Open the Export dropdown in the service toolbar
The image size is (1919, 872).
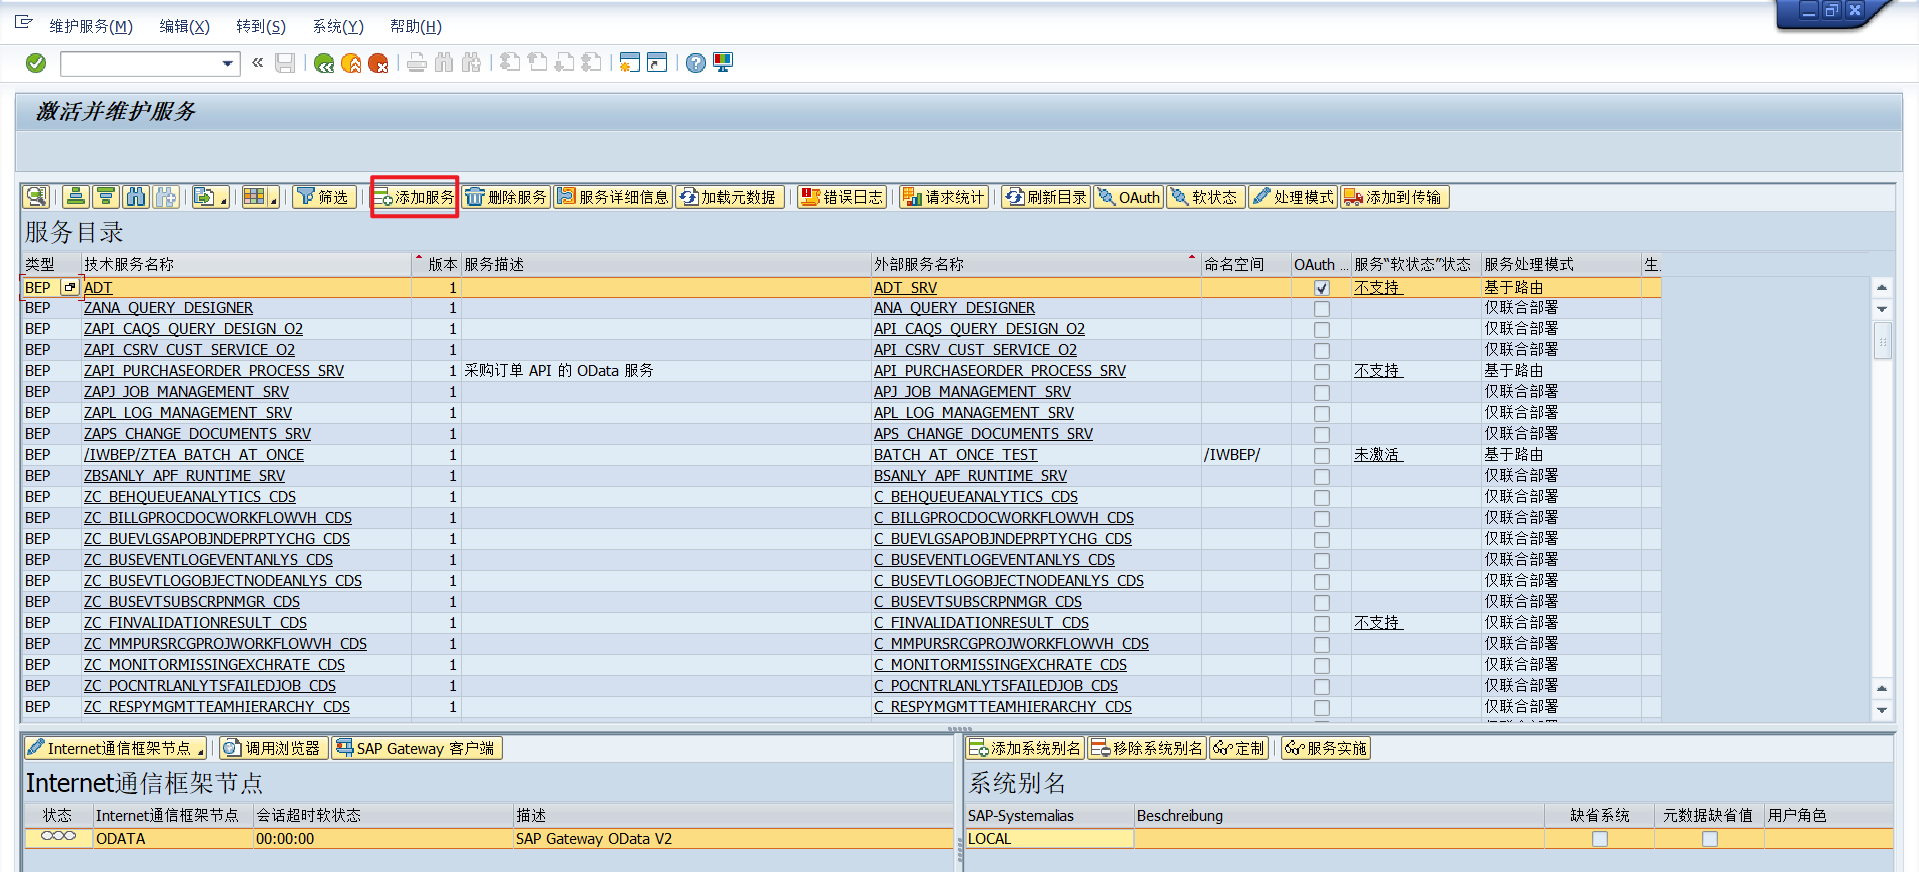(210, 197)
